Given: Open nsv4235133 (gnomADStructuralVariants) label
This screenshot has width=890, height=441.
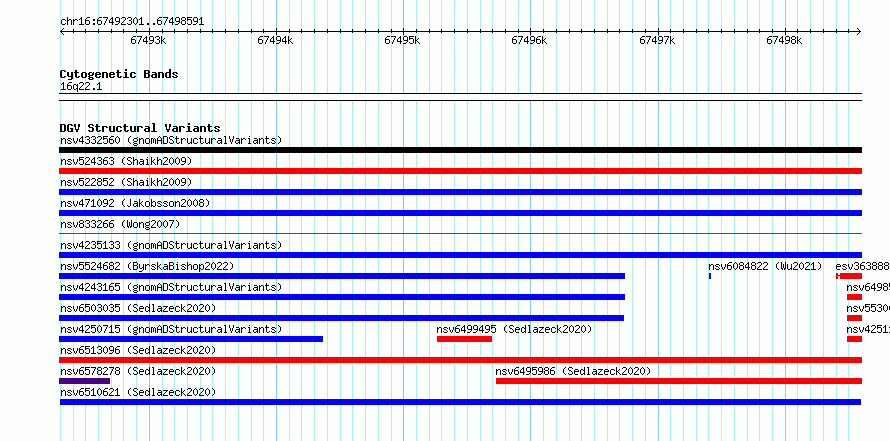Looking at the screenshot, I should [x=171, y=245].
